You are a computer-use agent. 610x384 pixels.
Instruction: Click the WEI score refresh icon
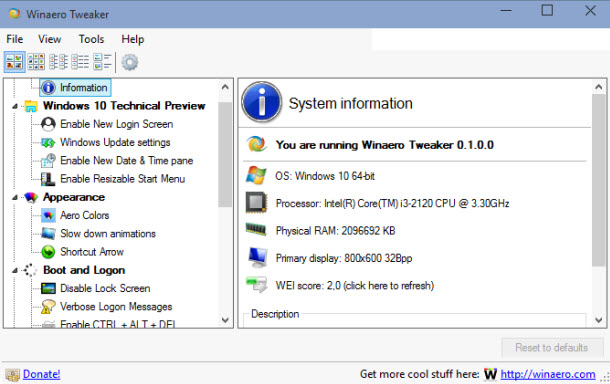click(257, 284)
